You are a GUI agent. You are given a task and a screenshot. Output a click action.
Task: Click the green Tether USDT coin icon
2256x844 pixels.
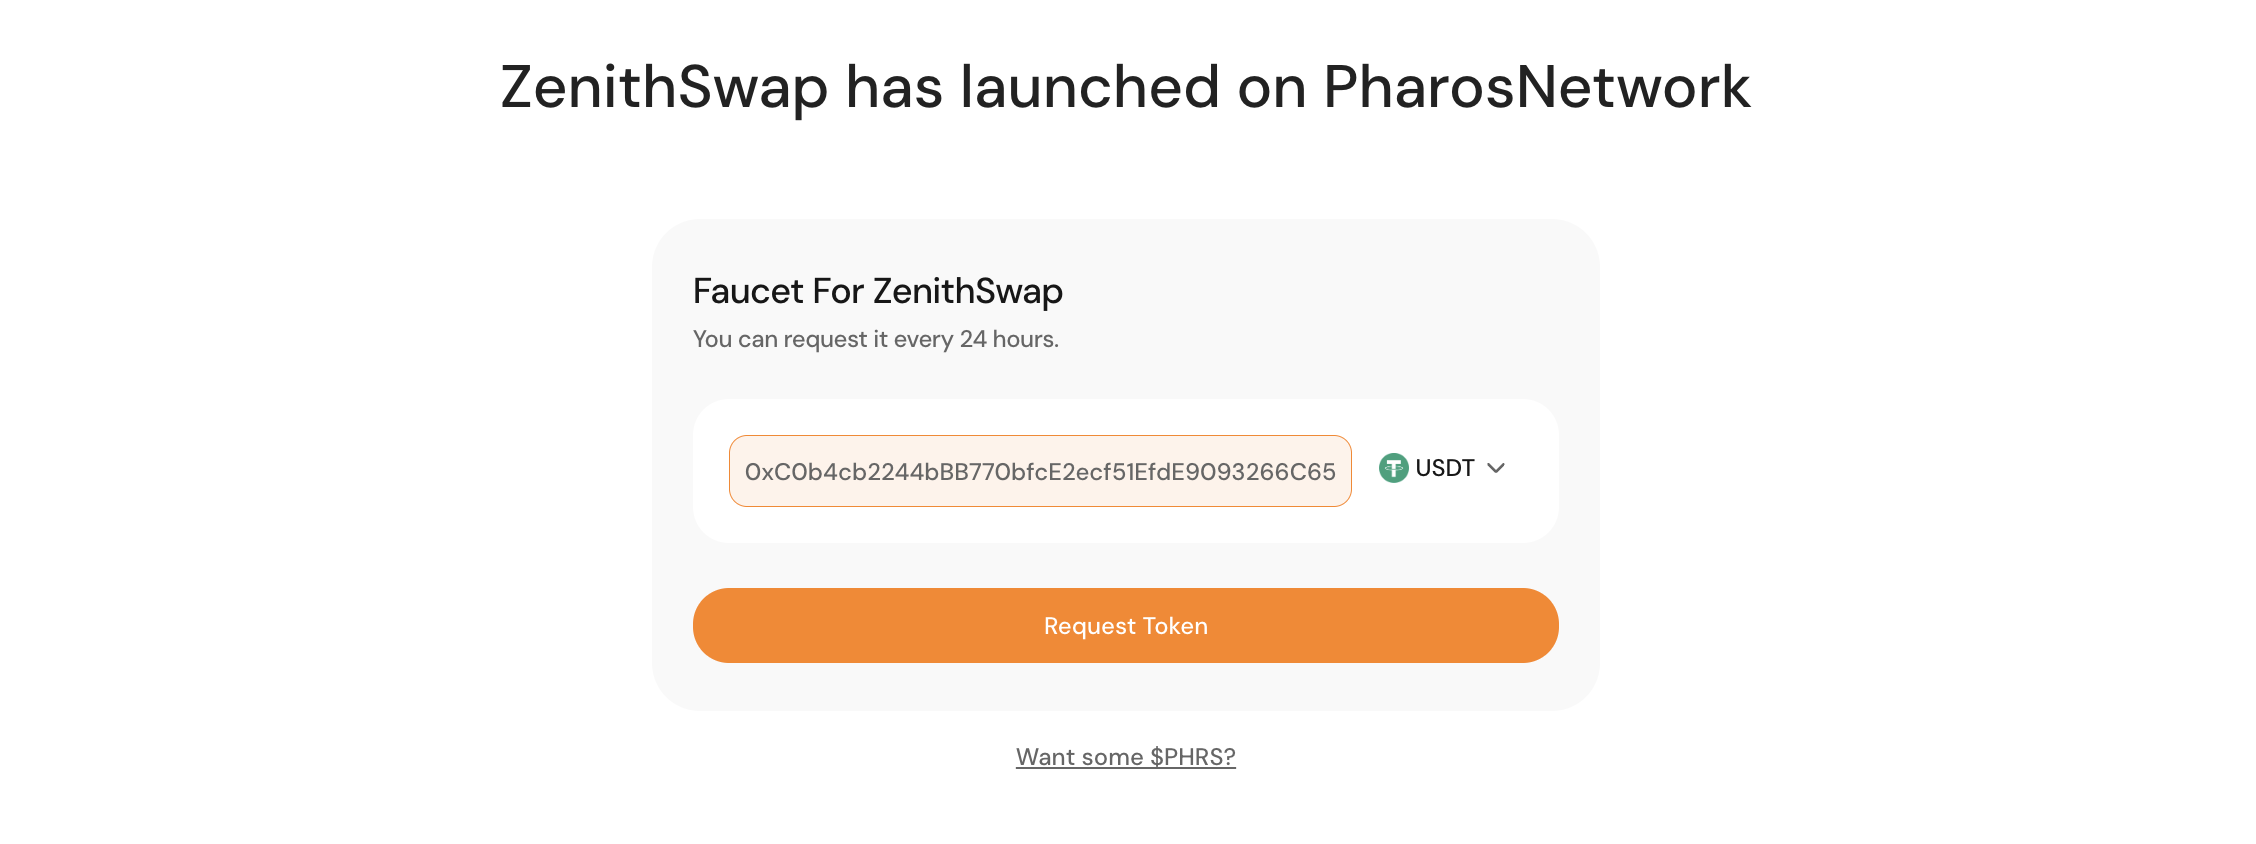tap(1393, 468)
